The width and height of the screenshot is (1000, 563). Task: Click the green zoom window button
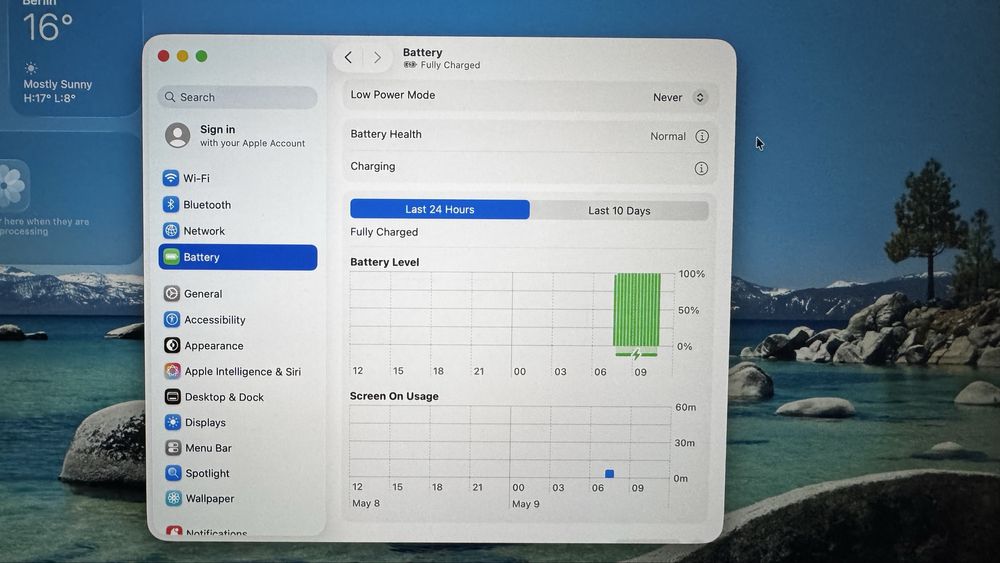202,56
